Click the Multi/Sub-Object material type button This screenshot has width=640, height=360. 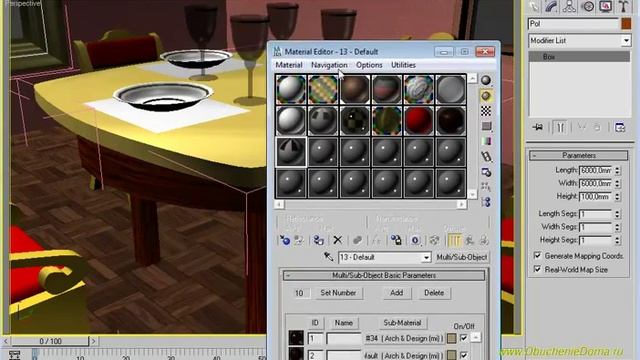(462, 258)
